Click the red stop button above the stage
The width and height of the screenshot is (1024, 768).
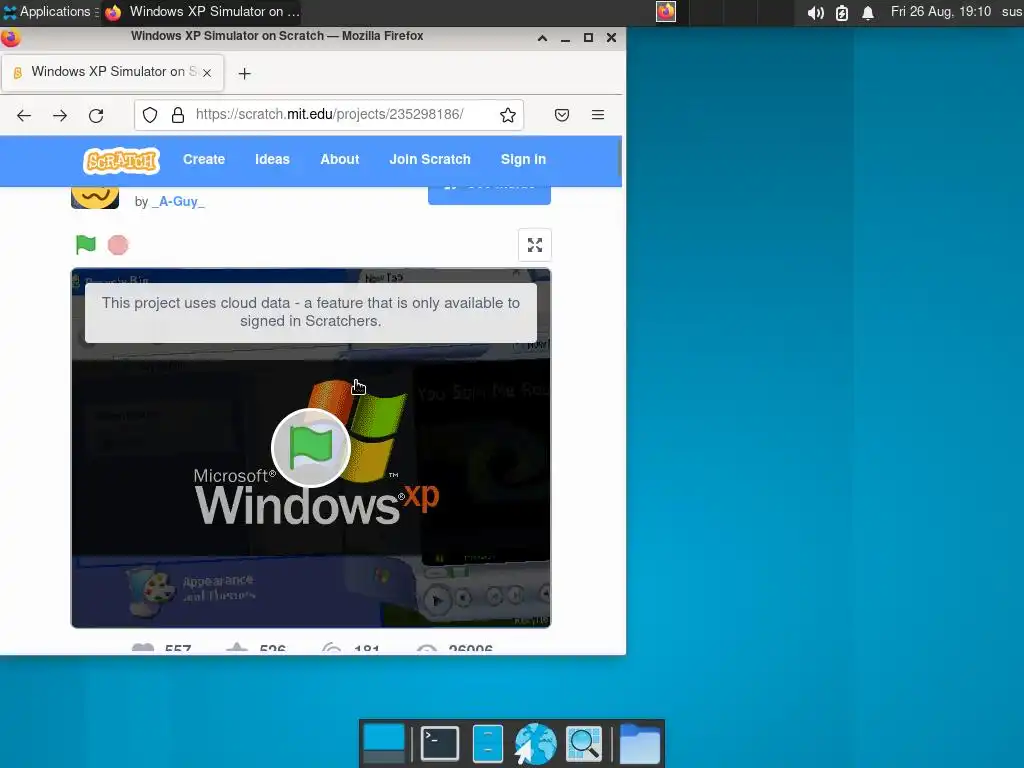coord(118,245)
